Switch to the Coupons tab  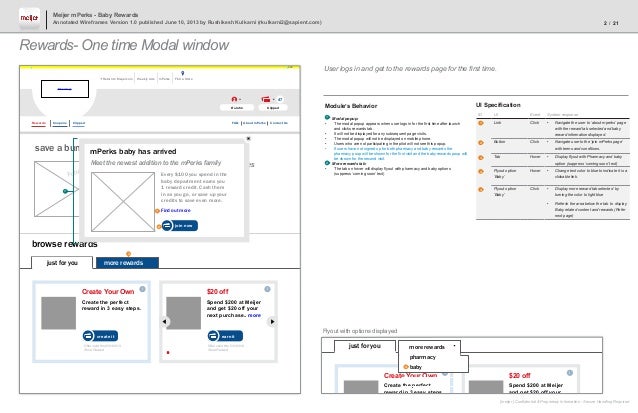point(60,123)
